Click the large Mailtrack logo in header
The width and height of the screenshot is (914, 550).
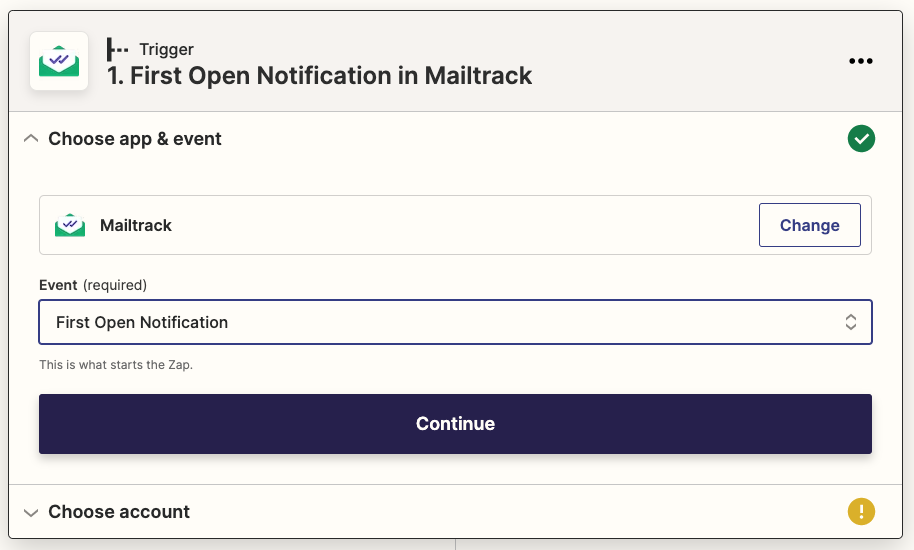[x=59, y=61]
